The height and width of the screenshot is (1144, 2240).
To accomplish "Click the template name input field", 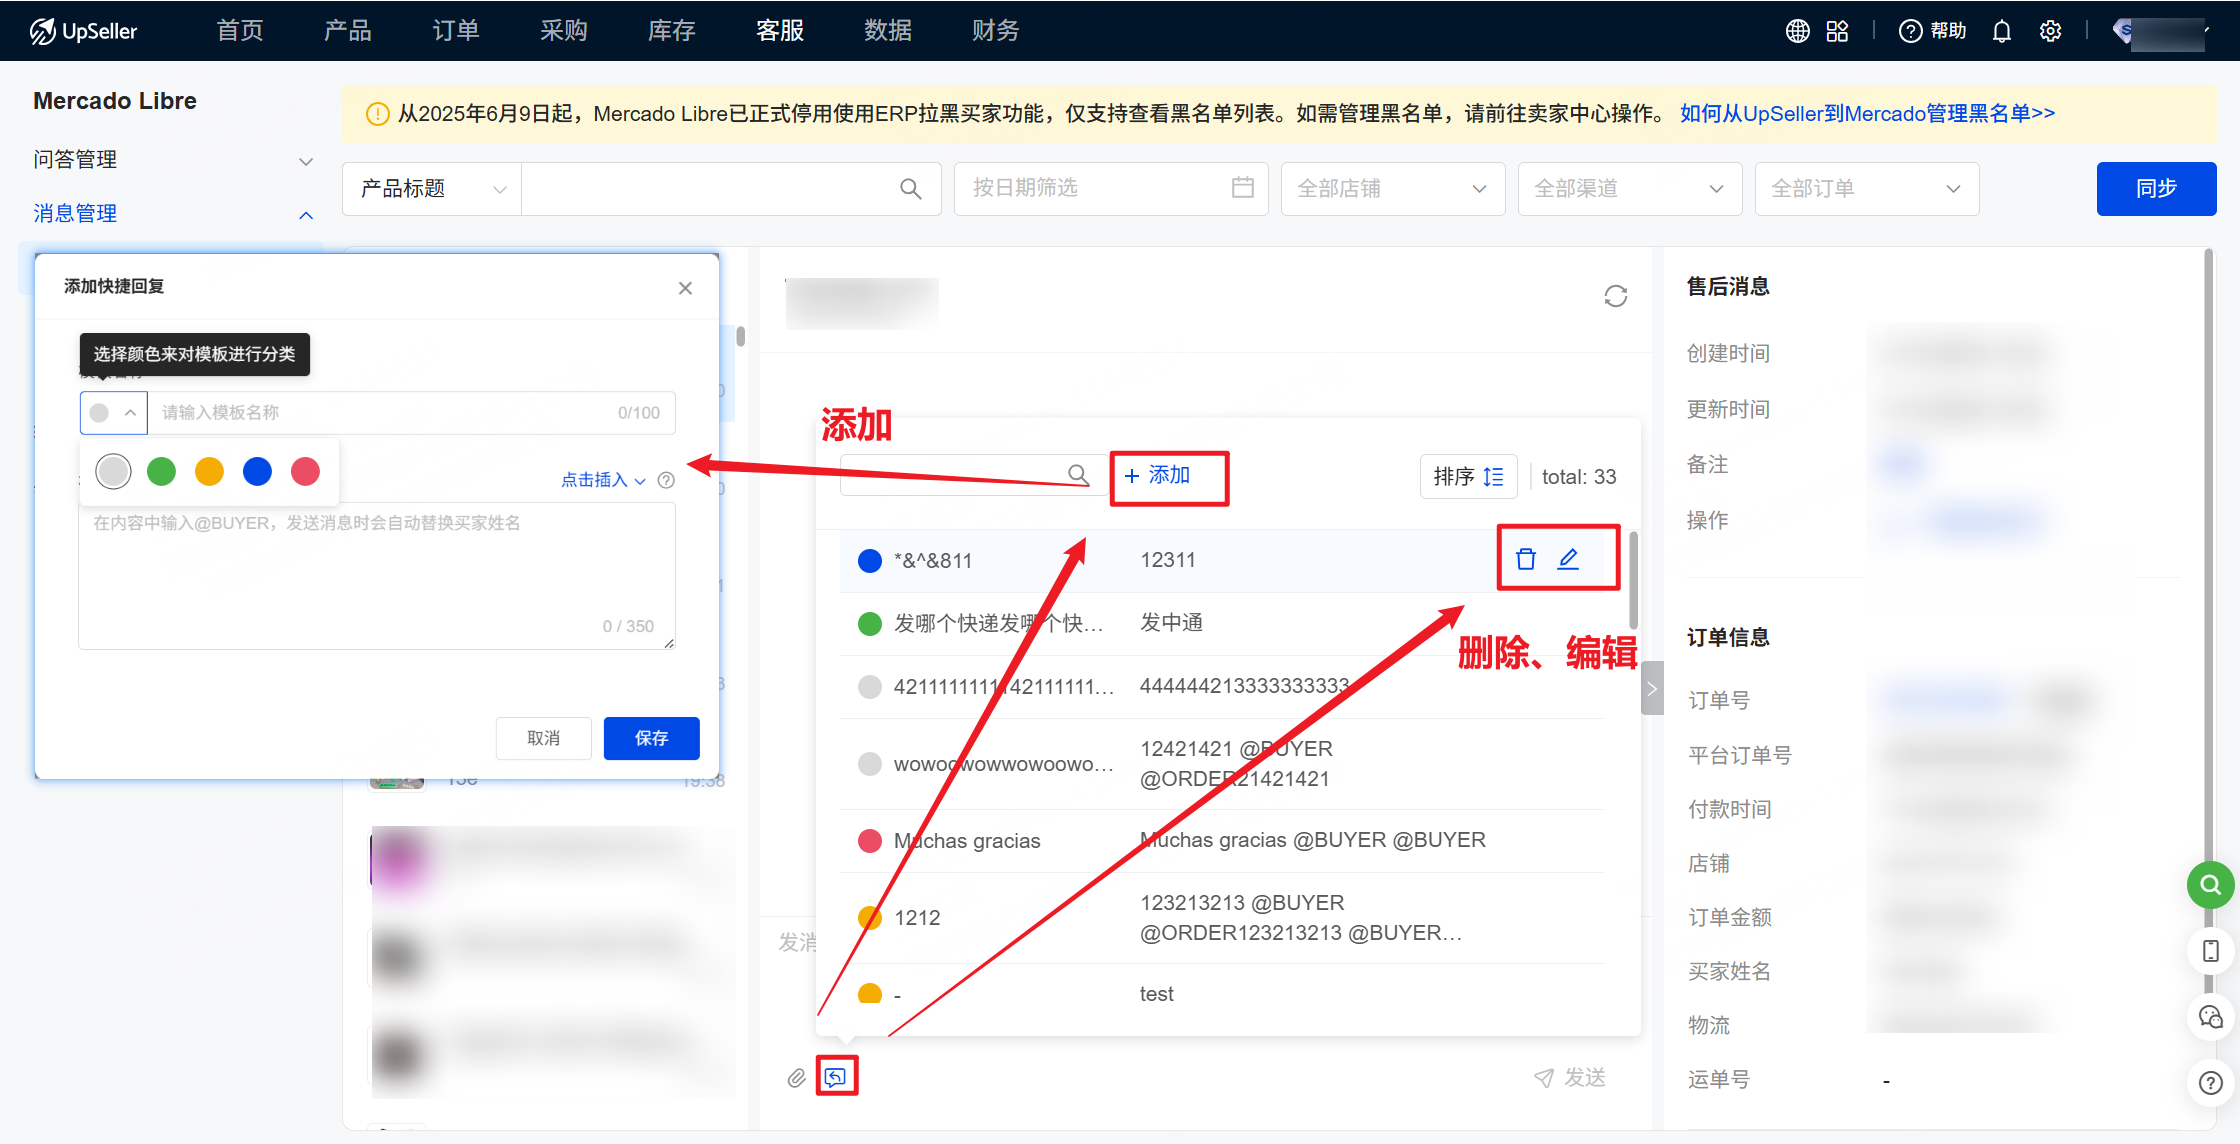I will pos(390,413).
